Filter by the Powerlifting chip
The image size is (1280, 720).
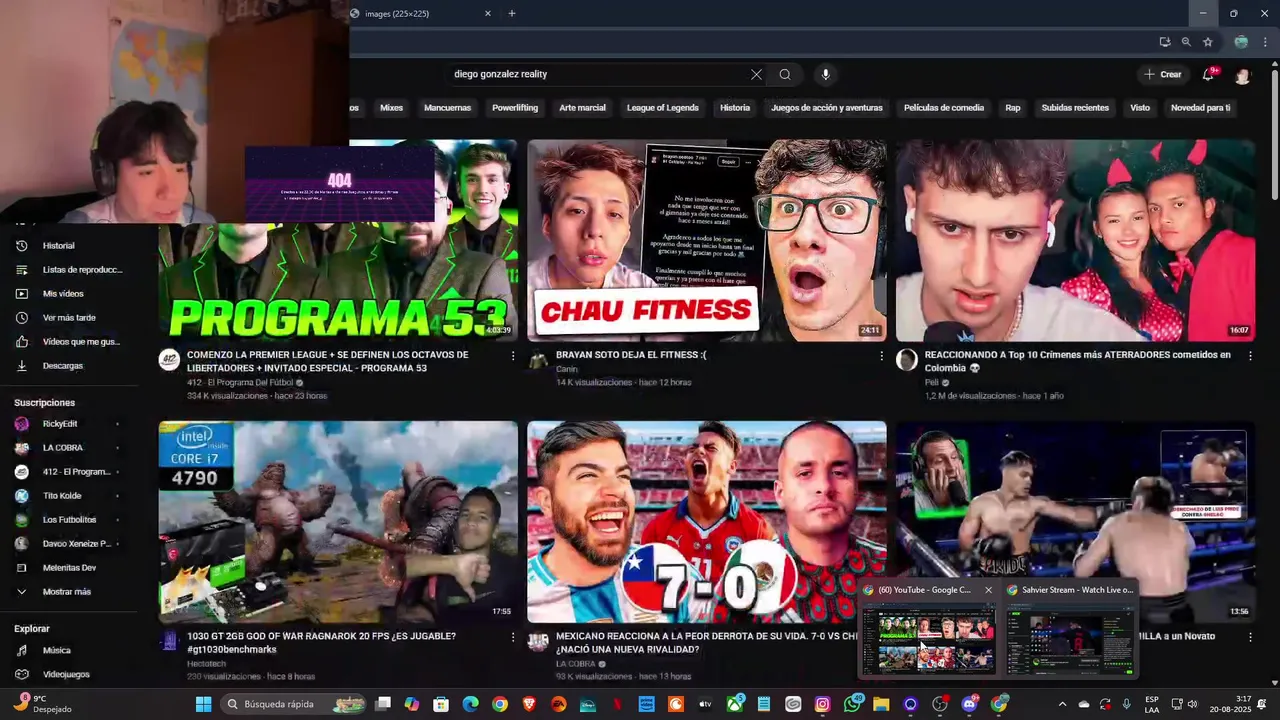(x=515, y=108)
